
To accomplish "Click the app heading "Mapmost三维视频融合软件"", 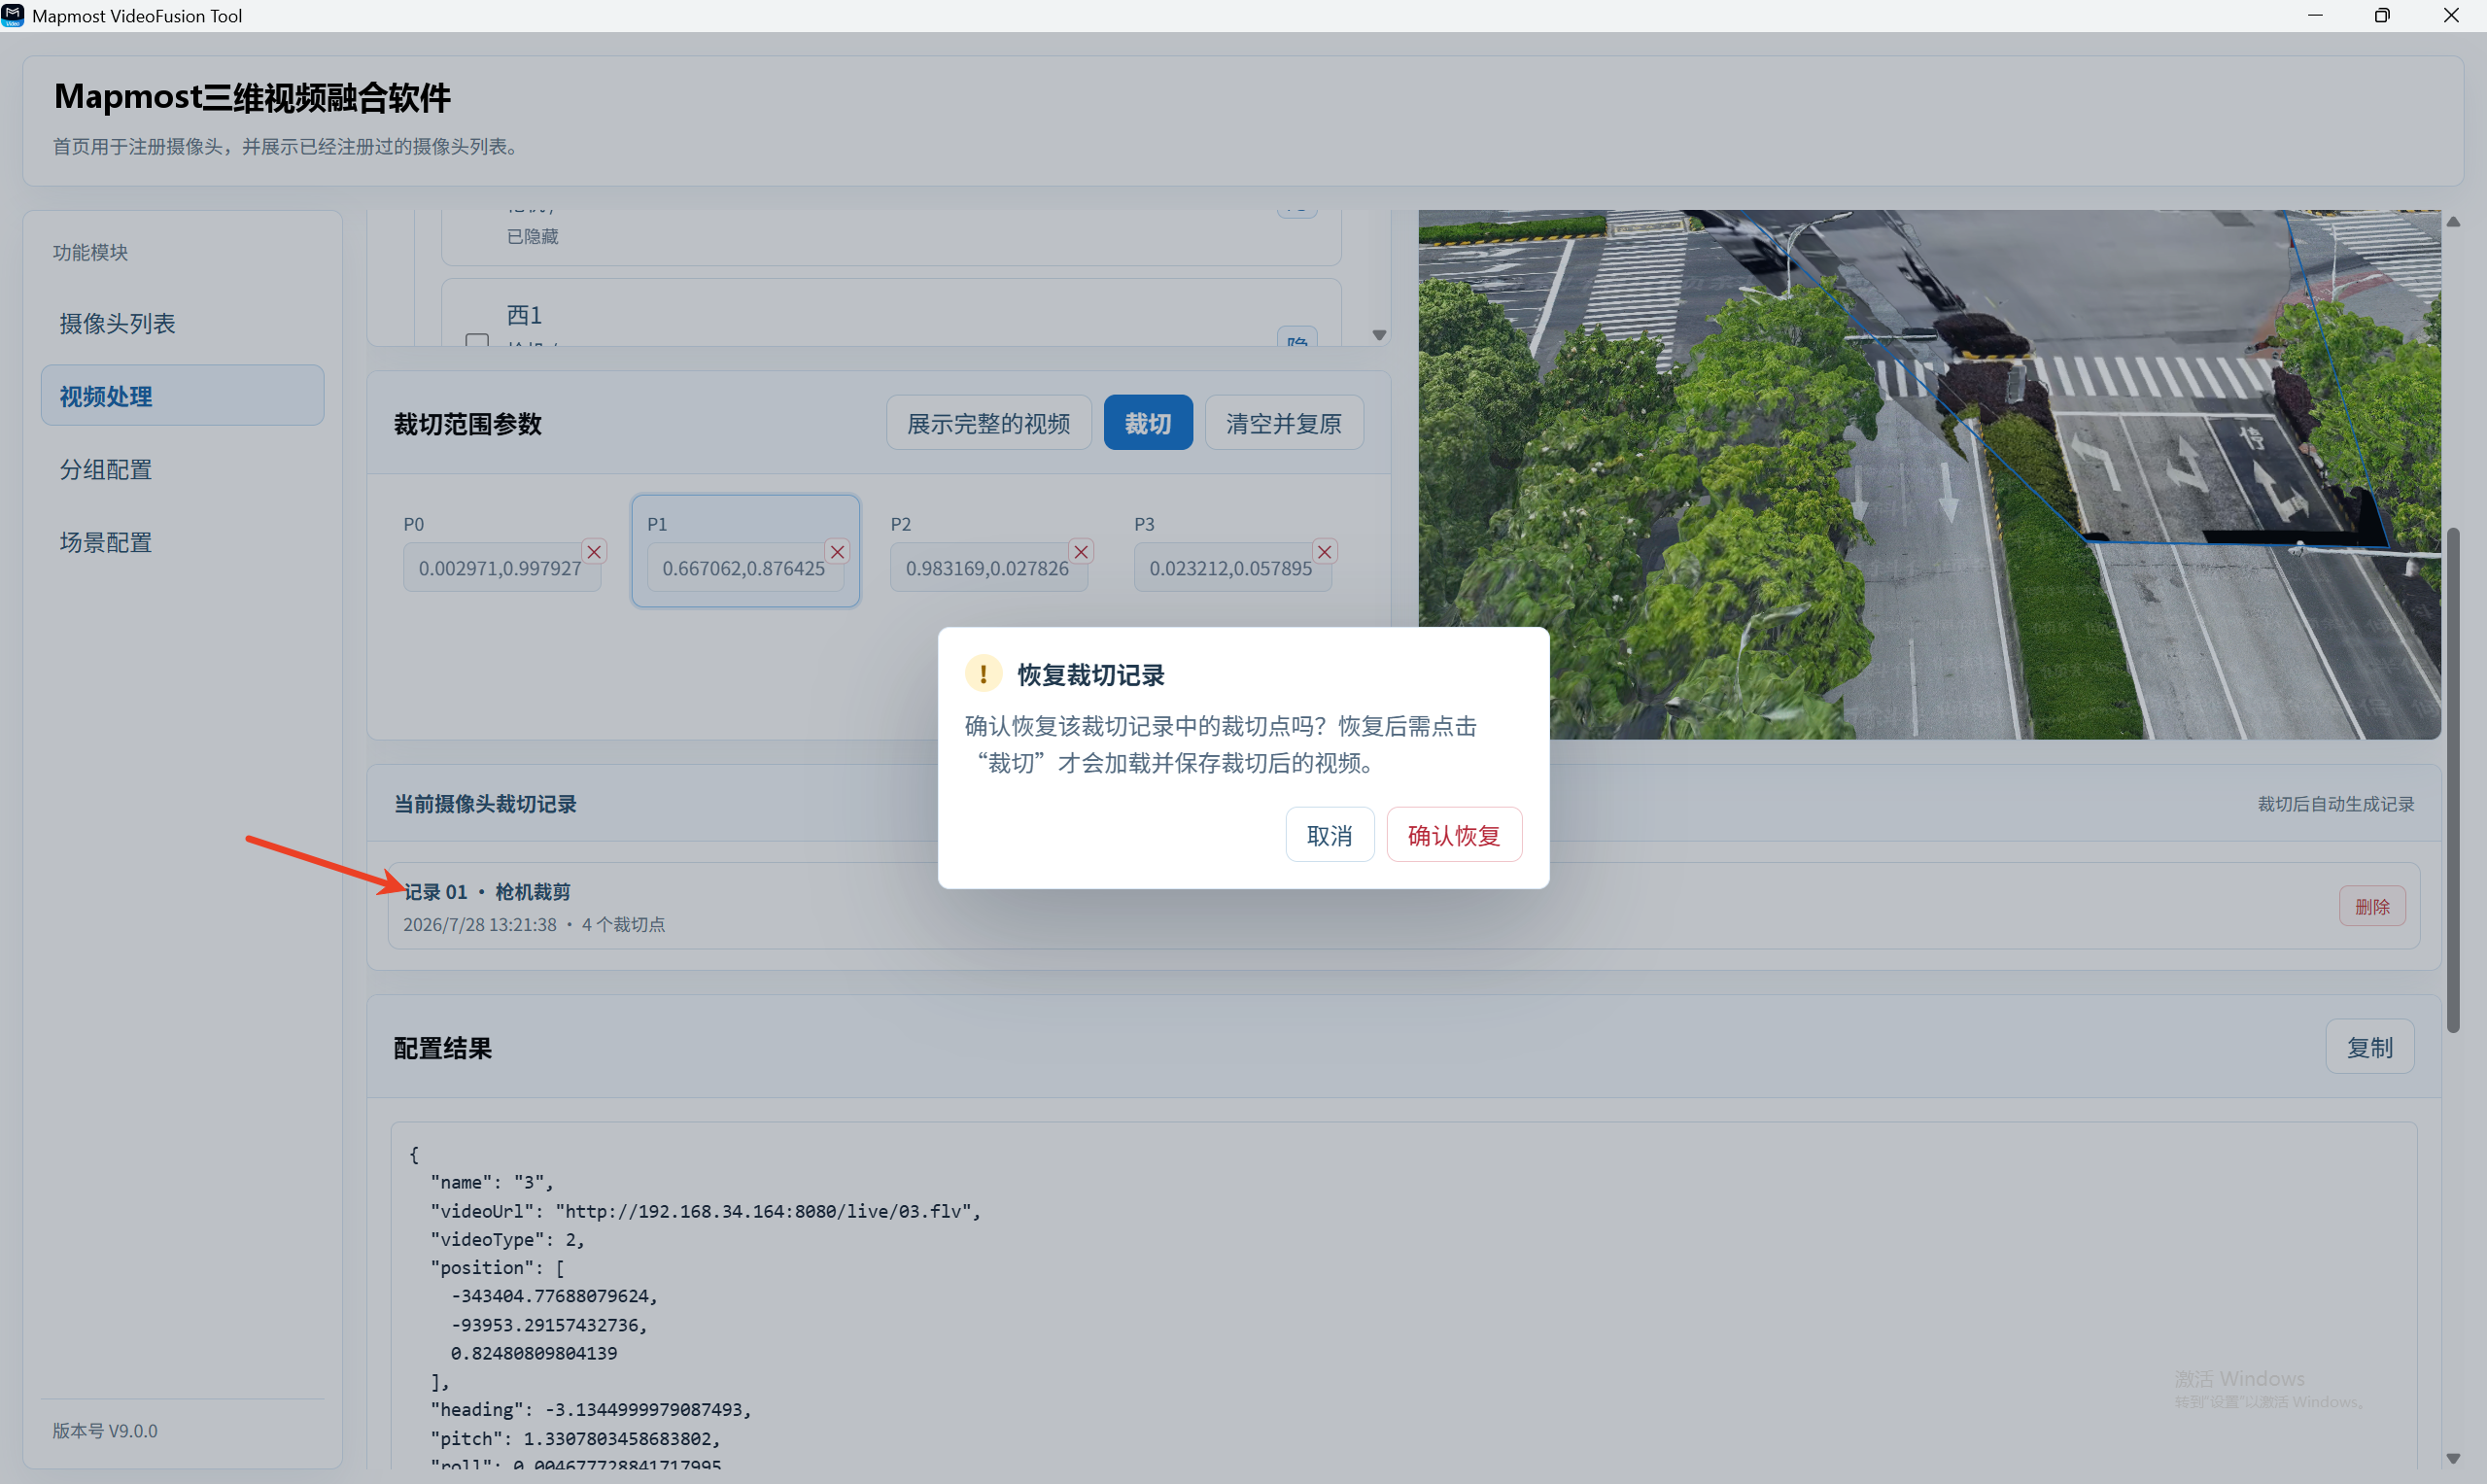I will click(x=253, y=97).
